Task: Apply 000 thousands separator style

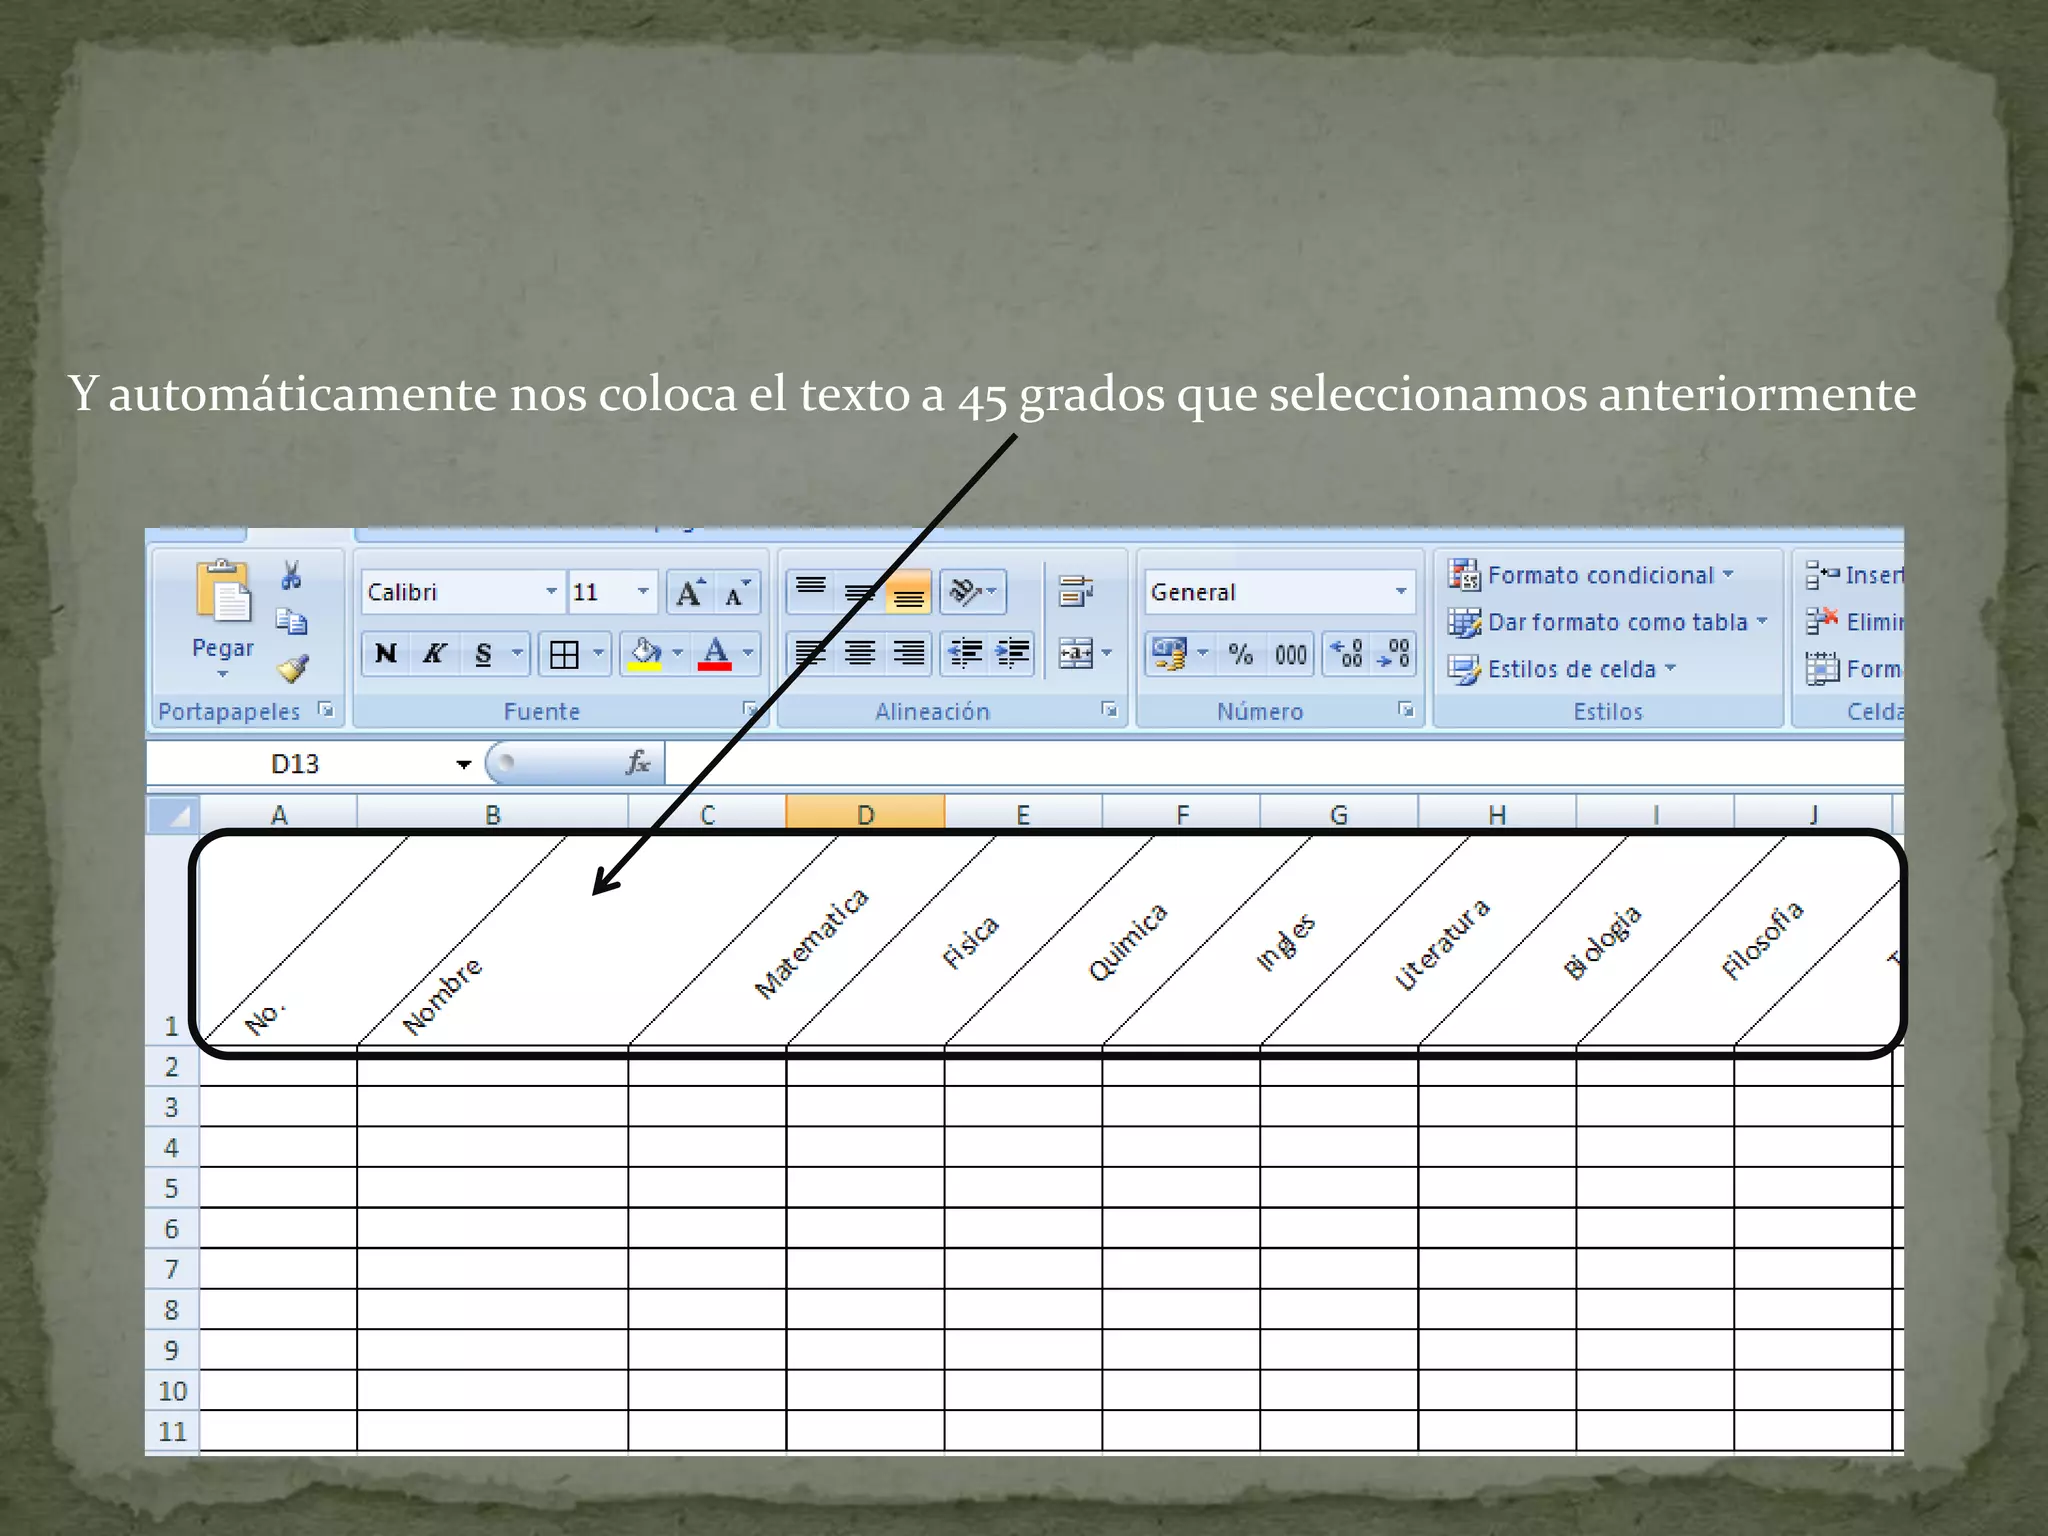Action: 1290,654
